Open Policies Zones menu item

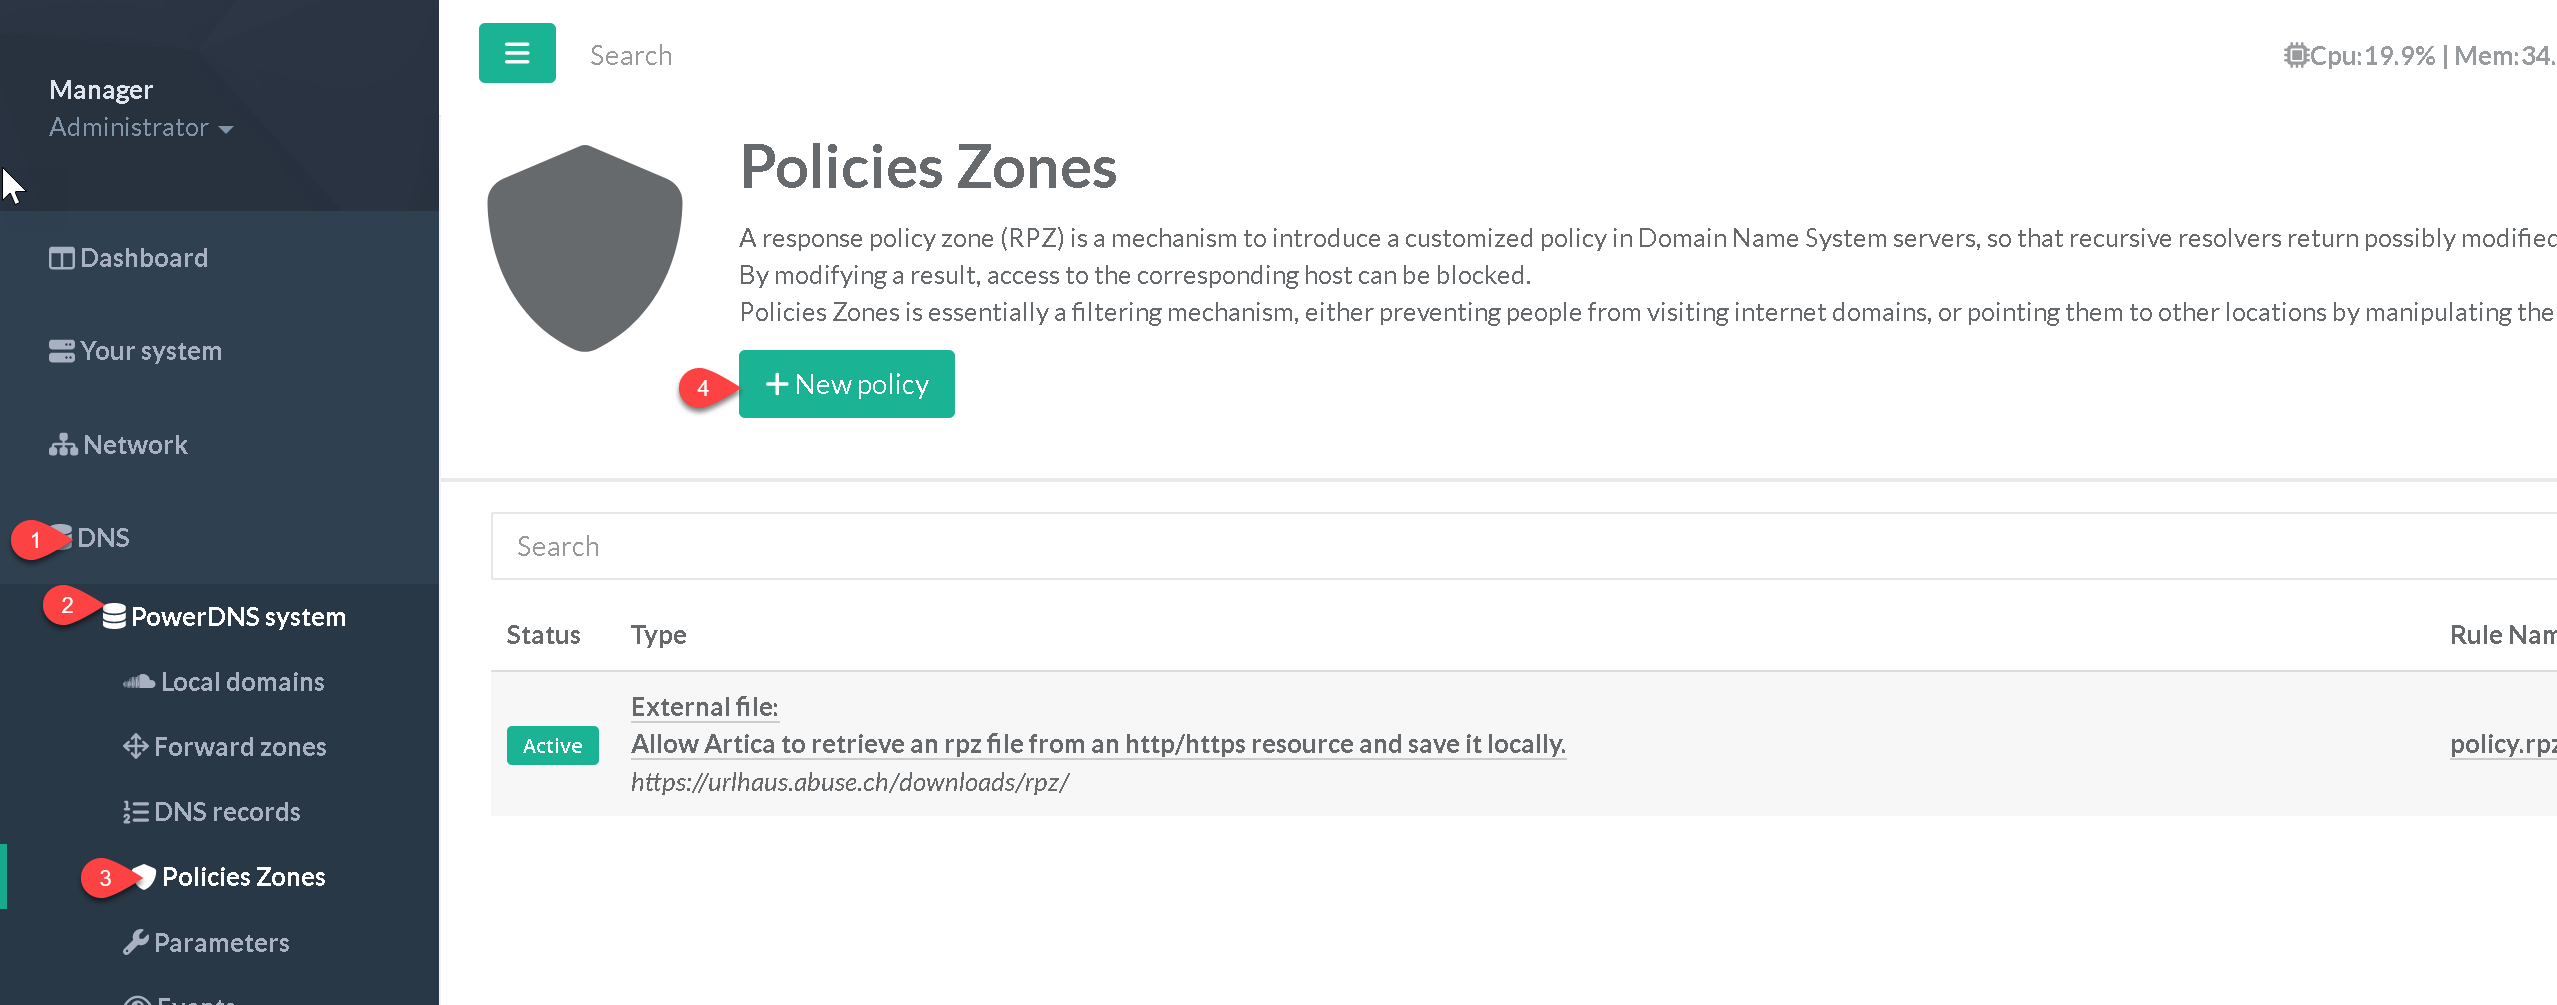[243, 877]
